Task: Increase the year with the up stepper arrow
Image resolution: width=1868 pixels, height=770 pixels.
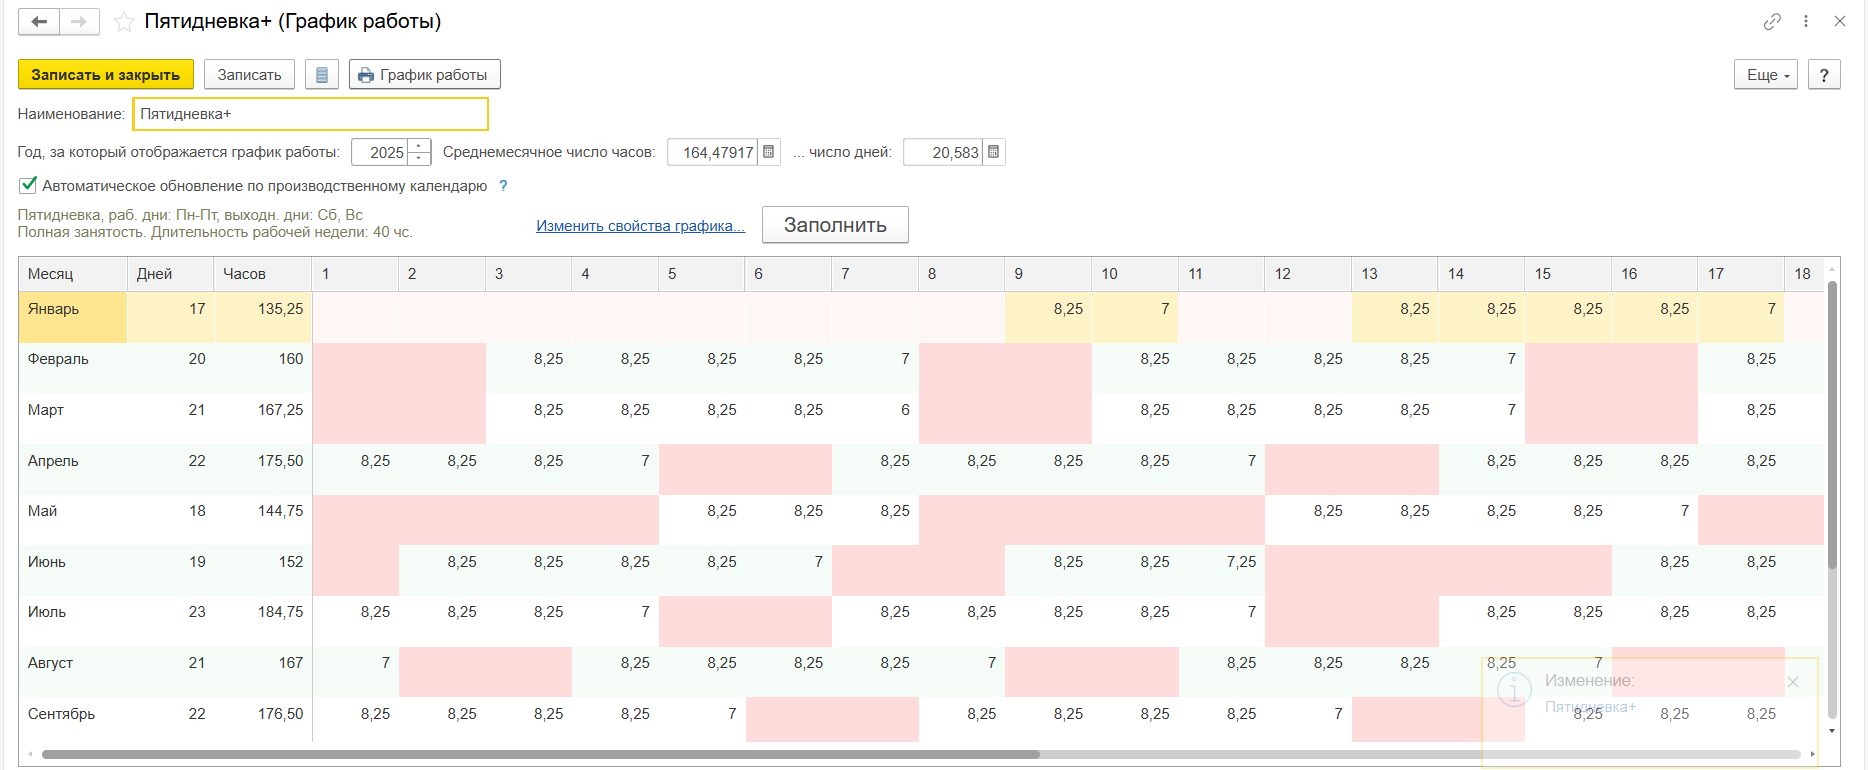Action: 420,146
